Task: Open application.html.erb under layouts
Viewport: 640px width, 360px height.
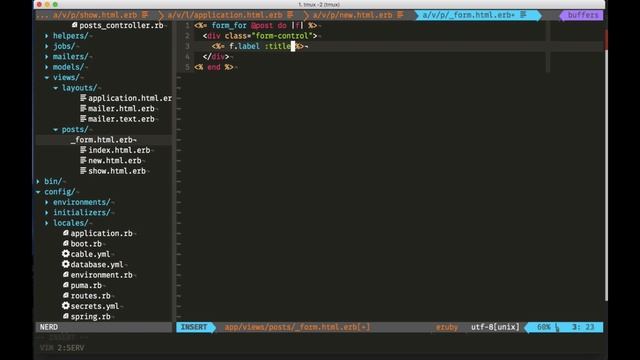Action: click(130, 98)
